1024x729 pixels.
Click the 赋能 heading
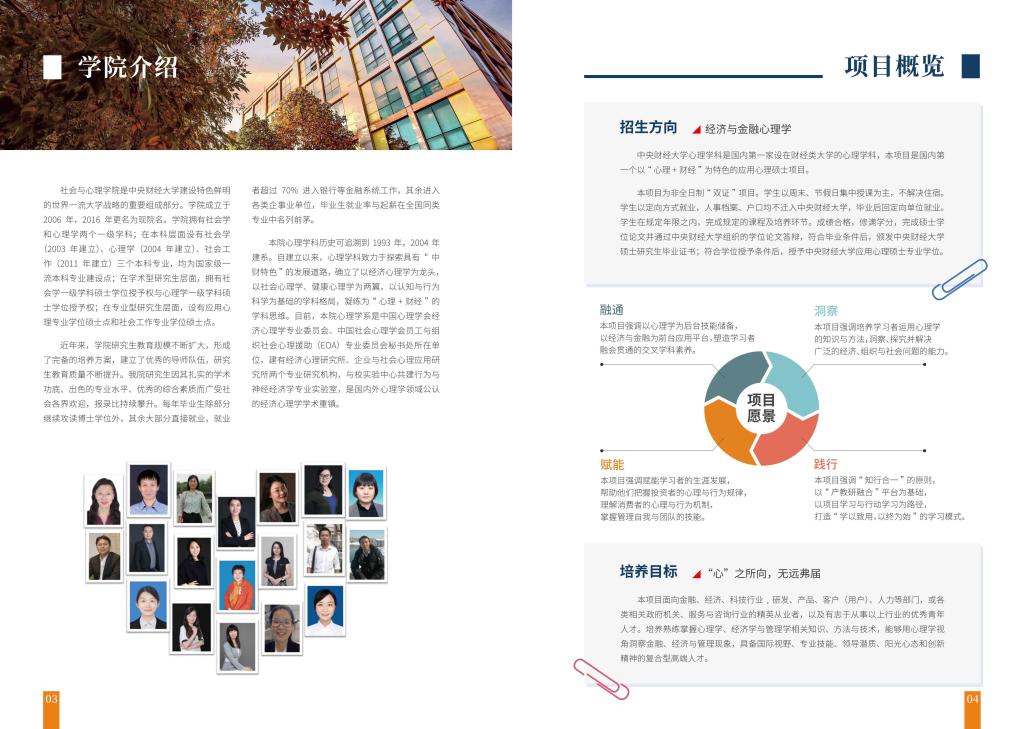click(611, 465)
